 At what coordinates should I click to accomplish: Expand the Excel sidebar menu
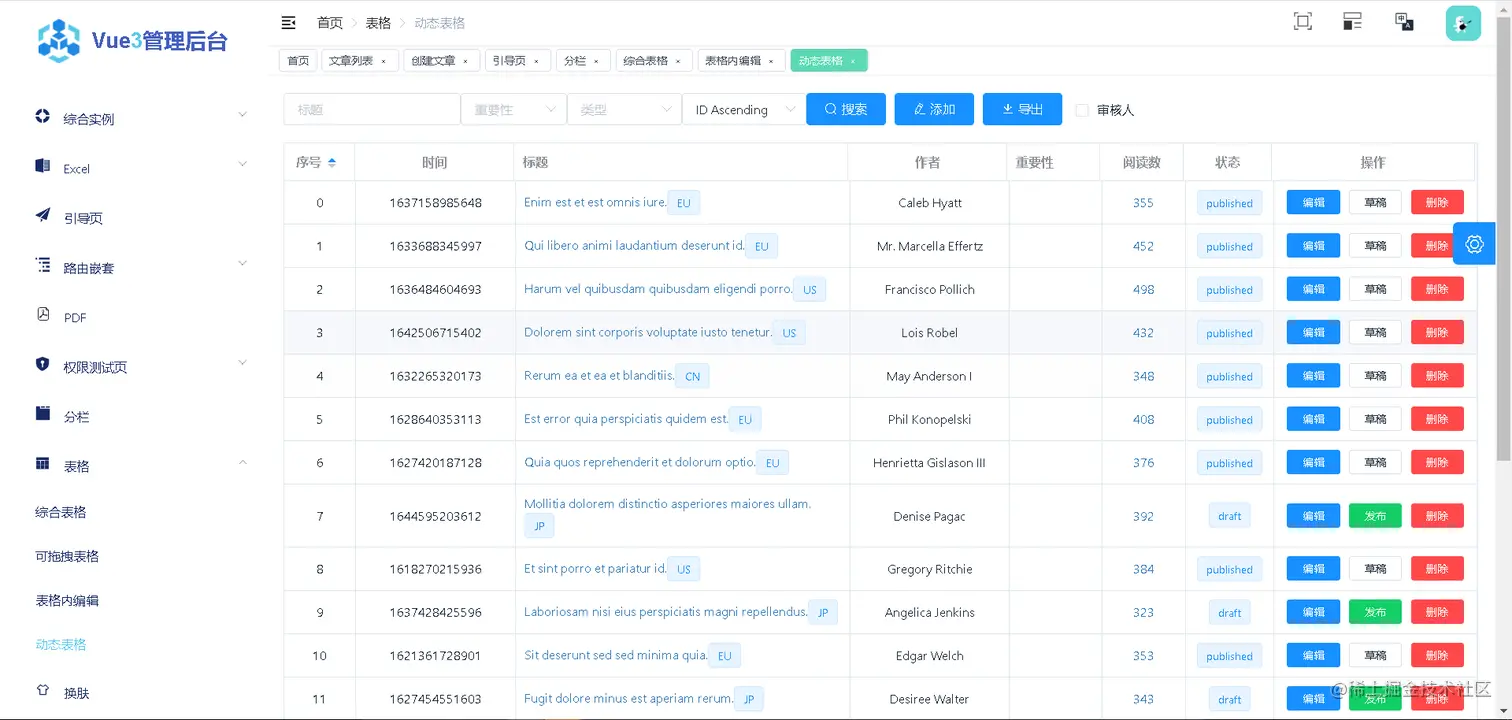(242, 164)
